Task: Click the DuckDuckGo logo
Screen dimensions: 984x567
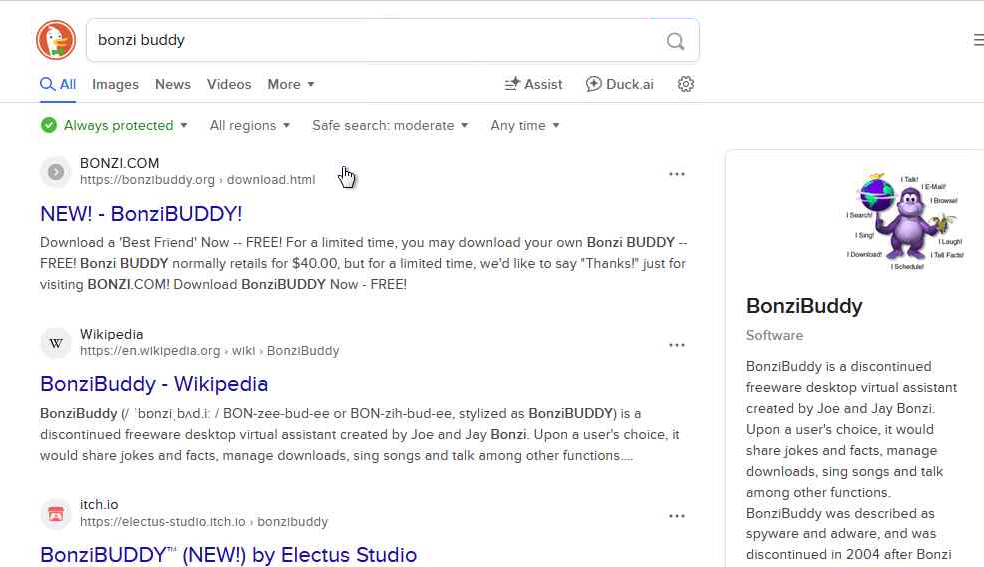Action: coord(56,40)
